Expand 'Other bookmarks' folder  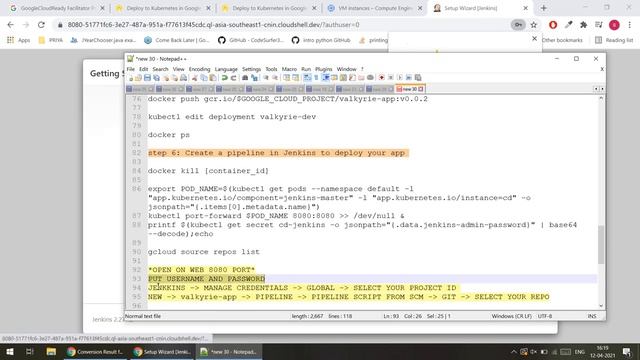tap(562, 40)
